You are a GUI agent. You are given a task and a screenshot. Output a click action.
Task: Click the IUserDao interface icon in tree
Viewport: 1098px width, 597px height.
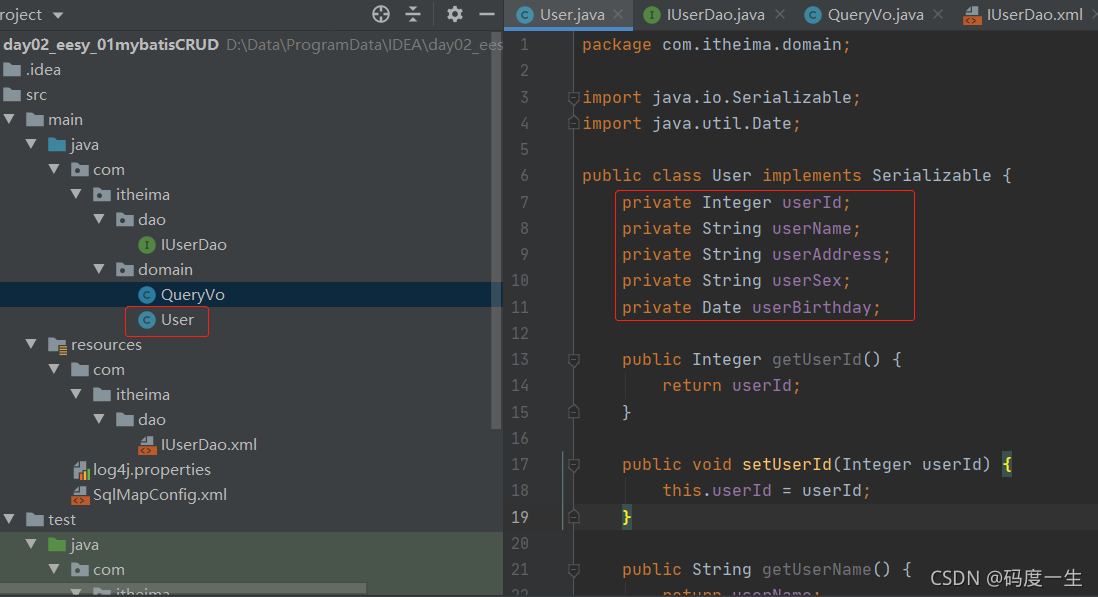tap(146, 245)
